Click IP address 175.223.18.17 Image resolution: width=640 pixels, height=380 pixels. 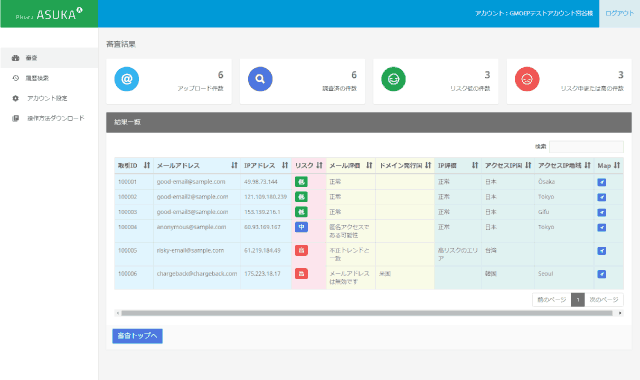click(262, 273)
